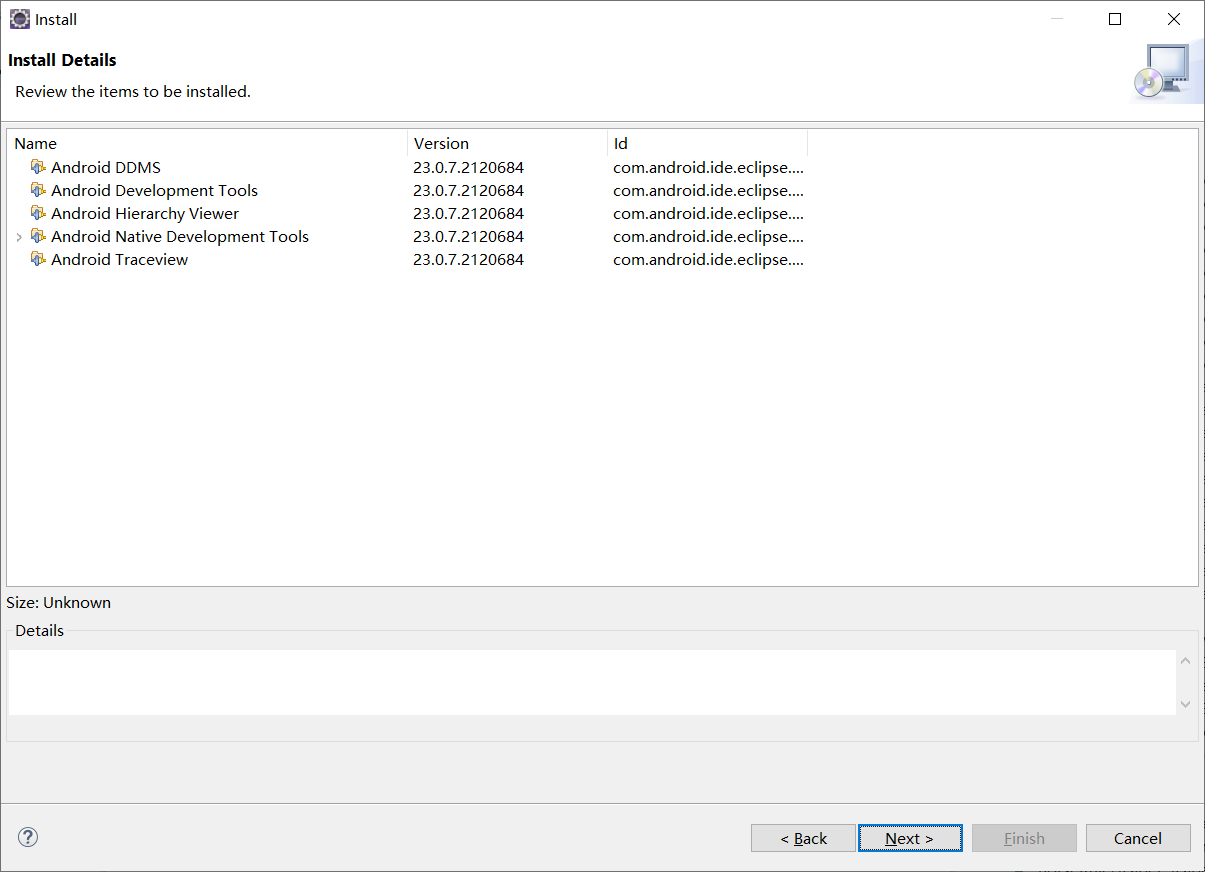Click the Android Hierarchy Viewer feature icon
The image size is (1205, 872).
(38, 213)
